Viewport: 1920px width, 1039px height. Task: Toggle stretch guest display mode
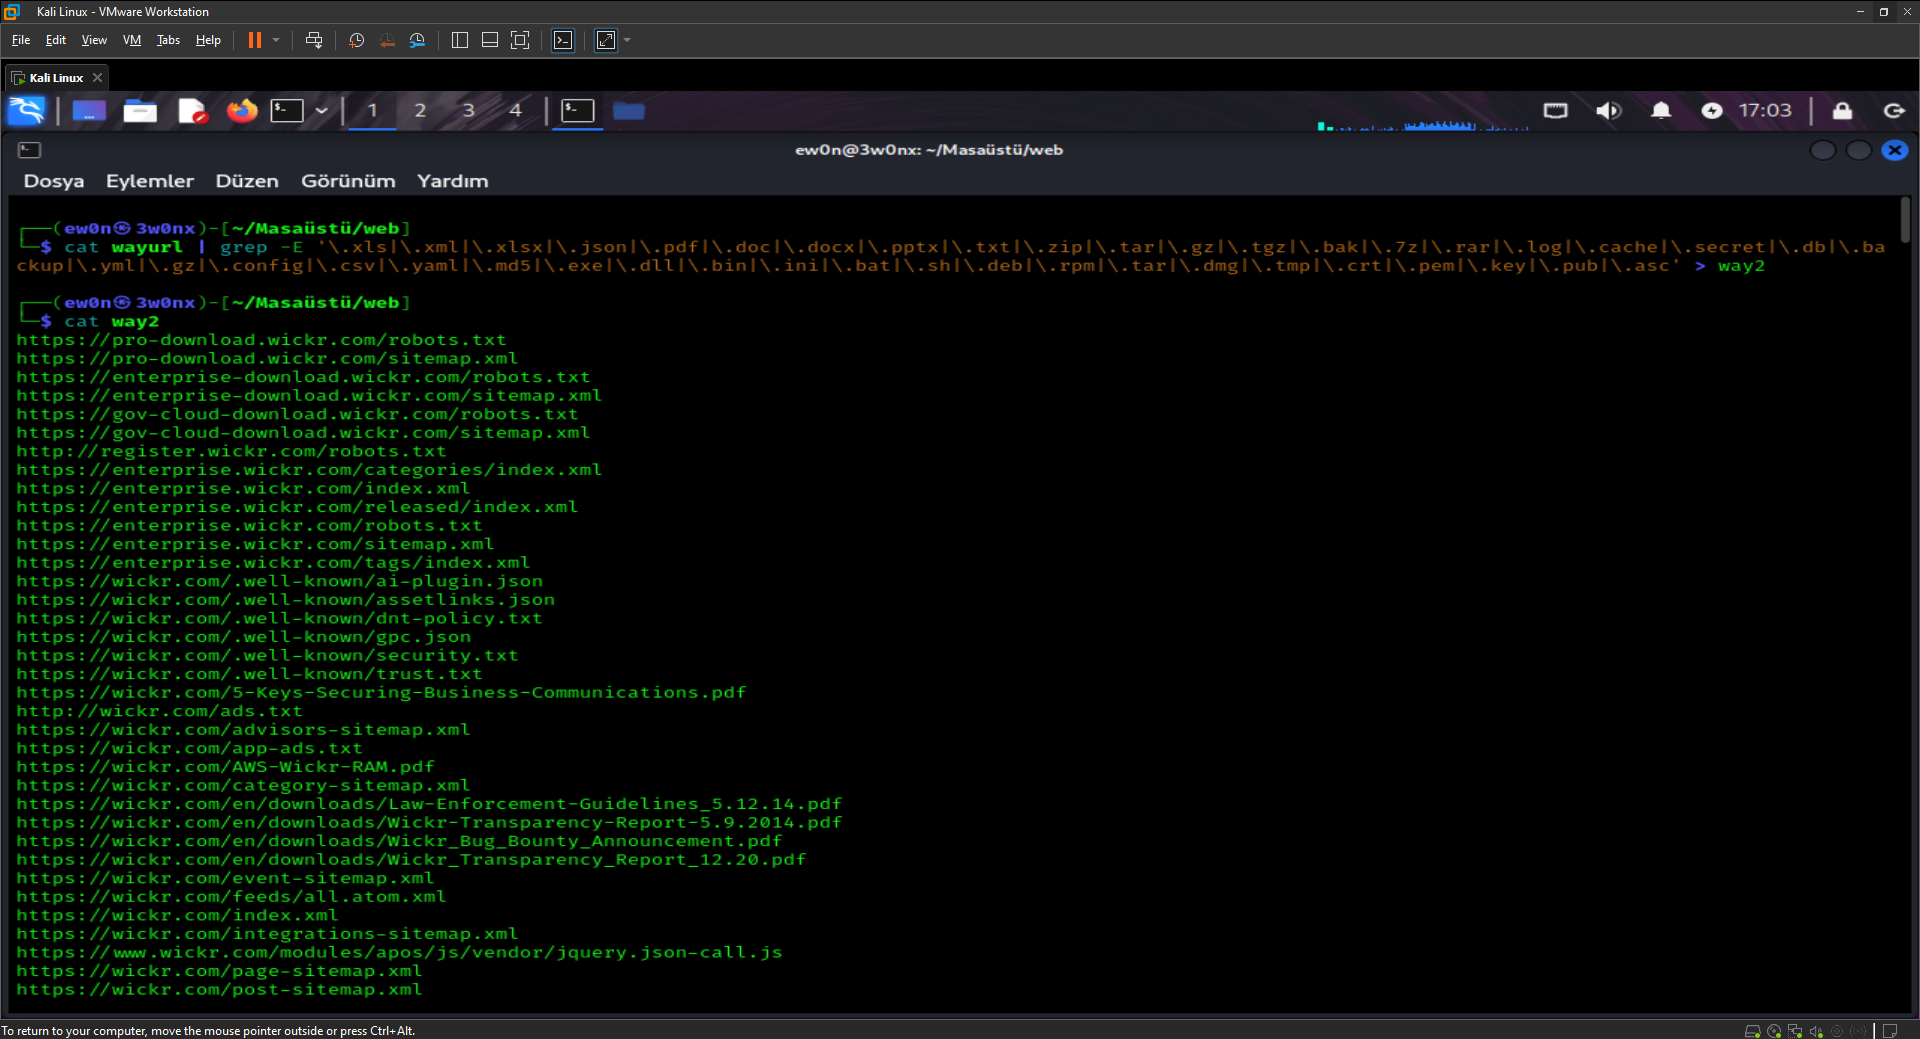coord(606,40)
